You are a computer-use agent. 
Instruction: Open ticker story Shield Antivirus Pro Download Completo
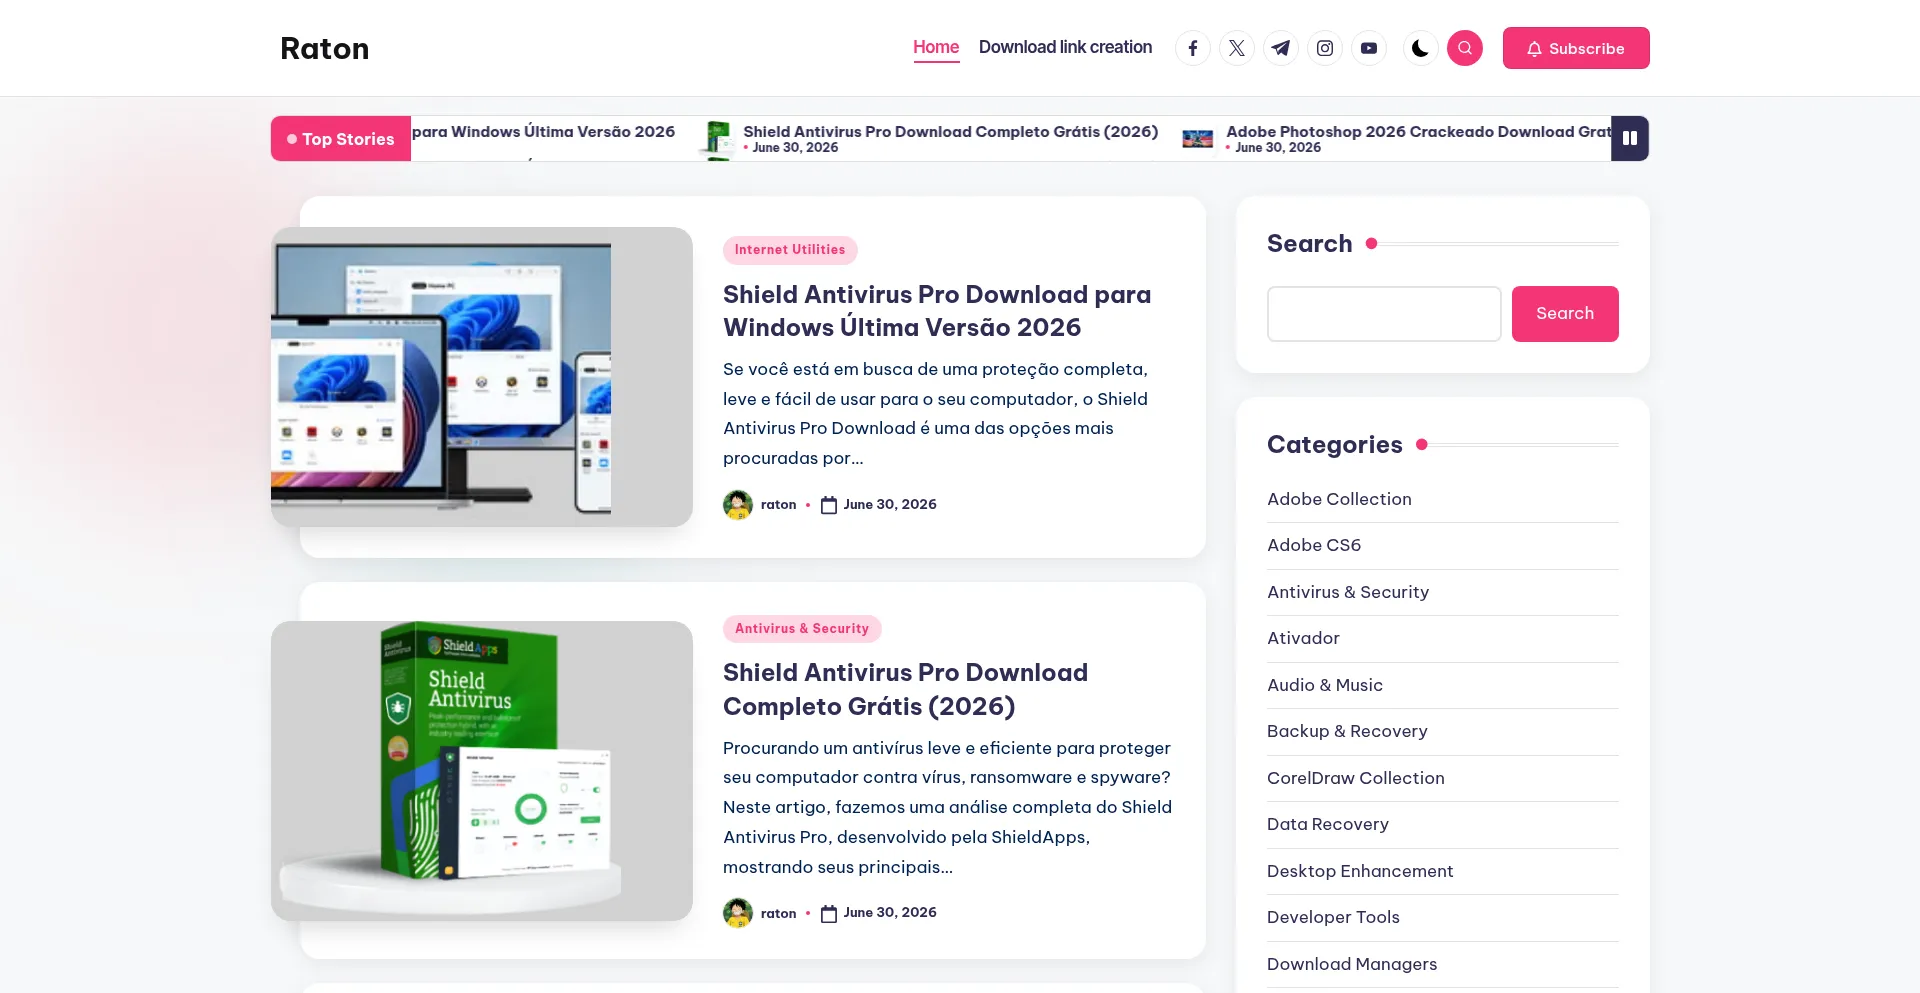[x=951, y=131]
